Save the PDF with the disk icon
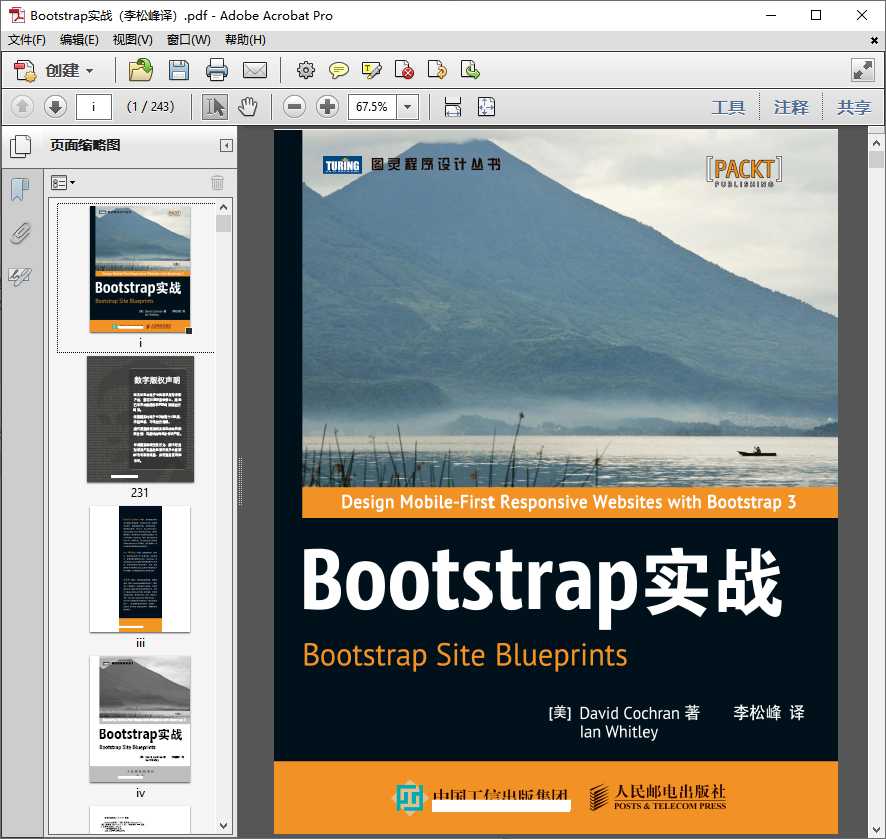 tap(179, 70)
